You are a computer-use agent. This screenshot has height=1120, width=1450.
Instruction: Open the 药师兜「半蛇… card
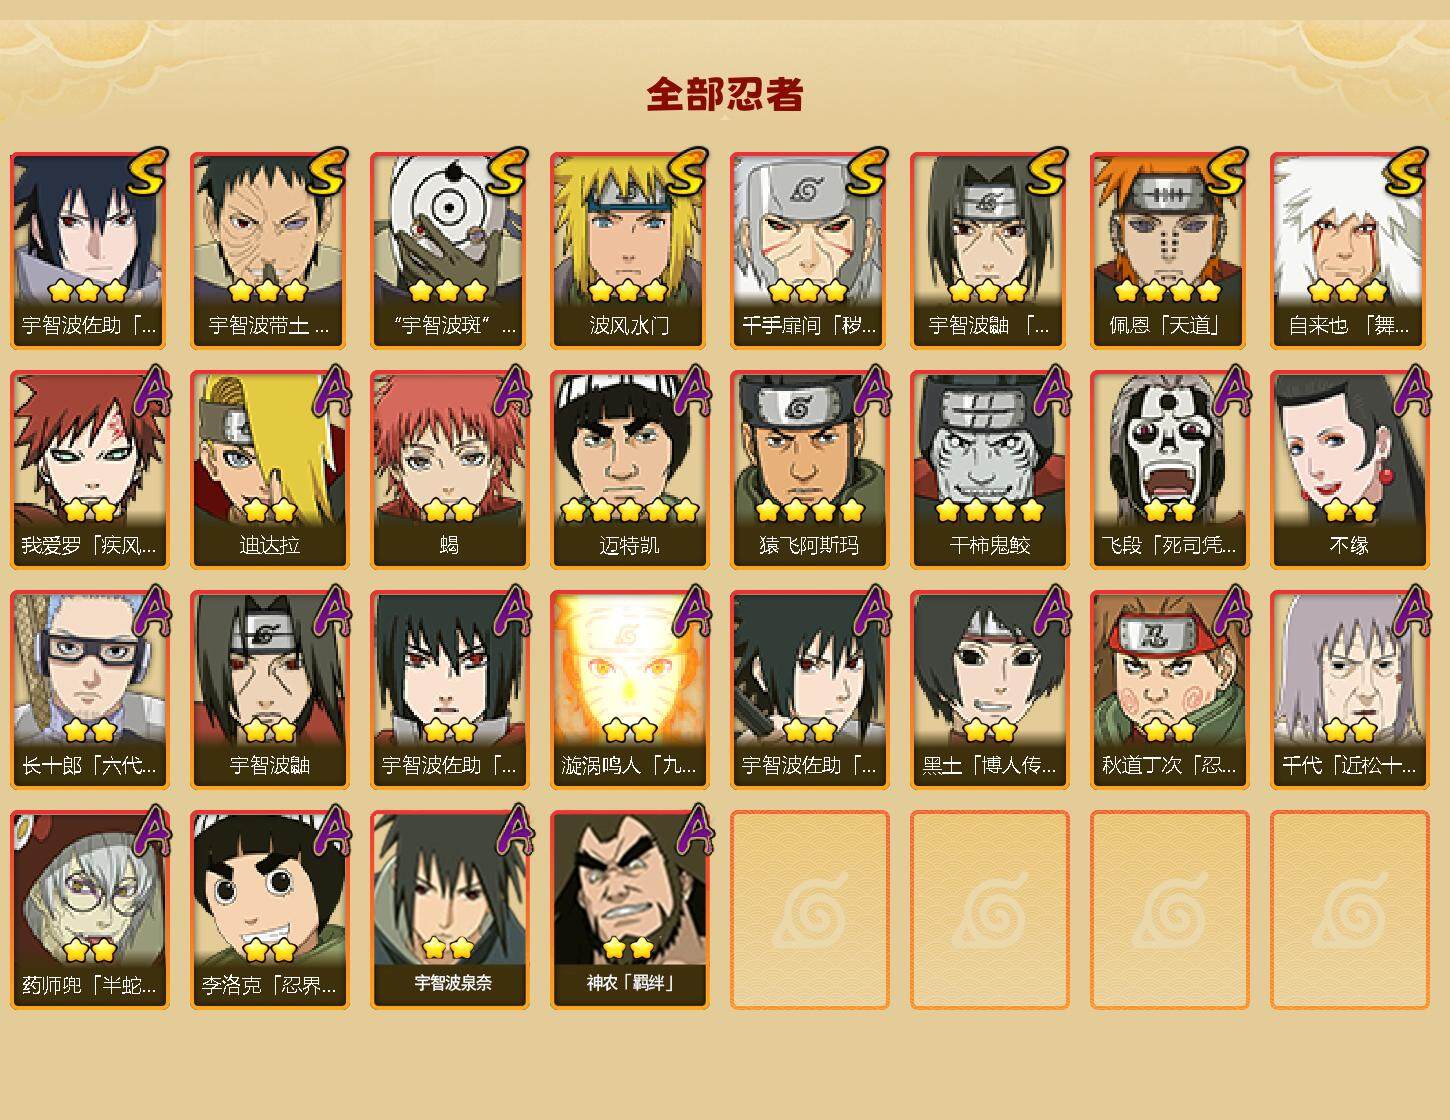pyautogui.click(x=89, y=910)
